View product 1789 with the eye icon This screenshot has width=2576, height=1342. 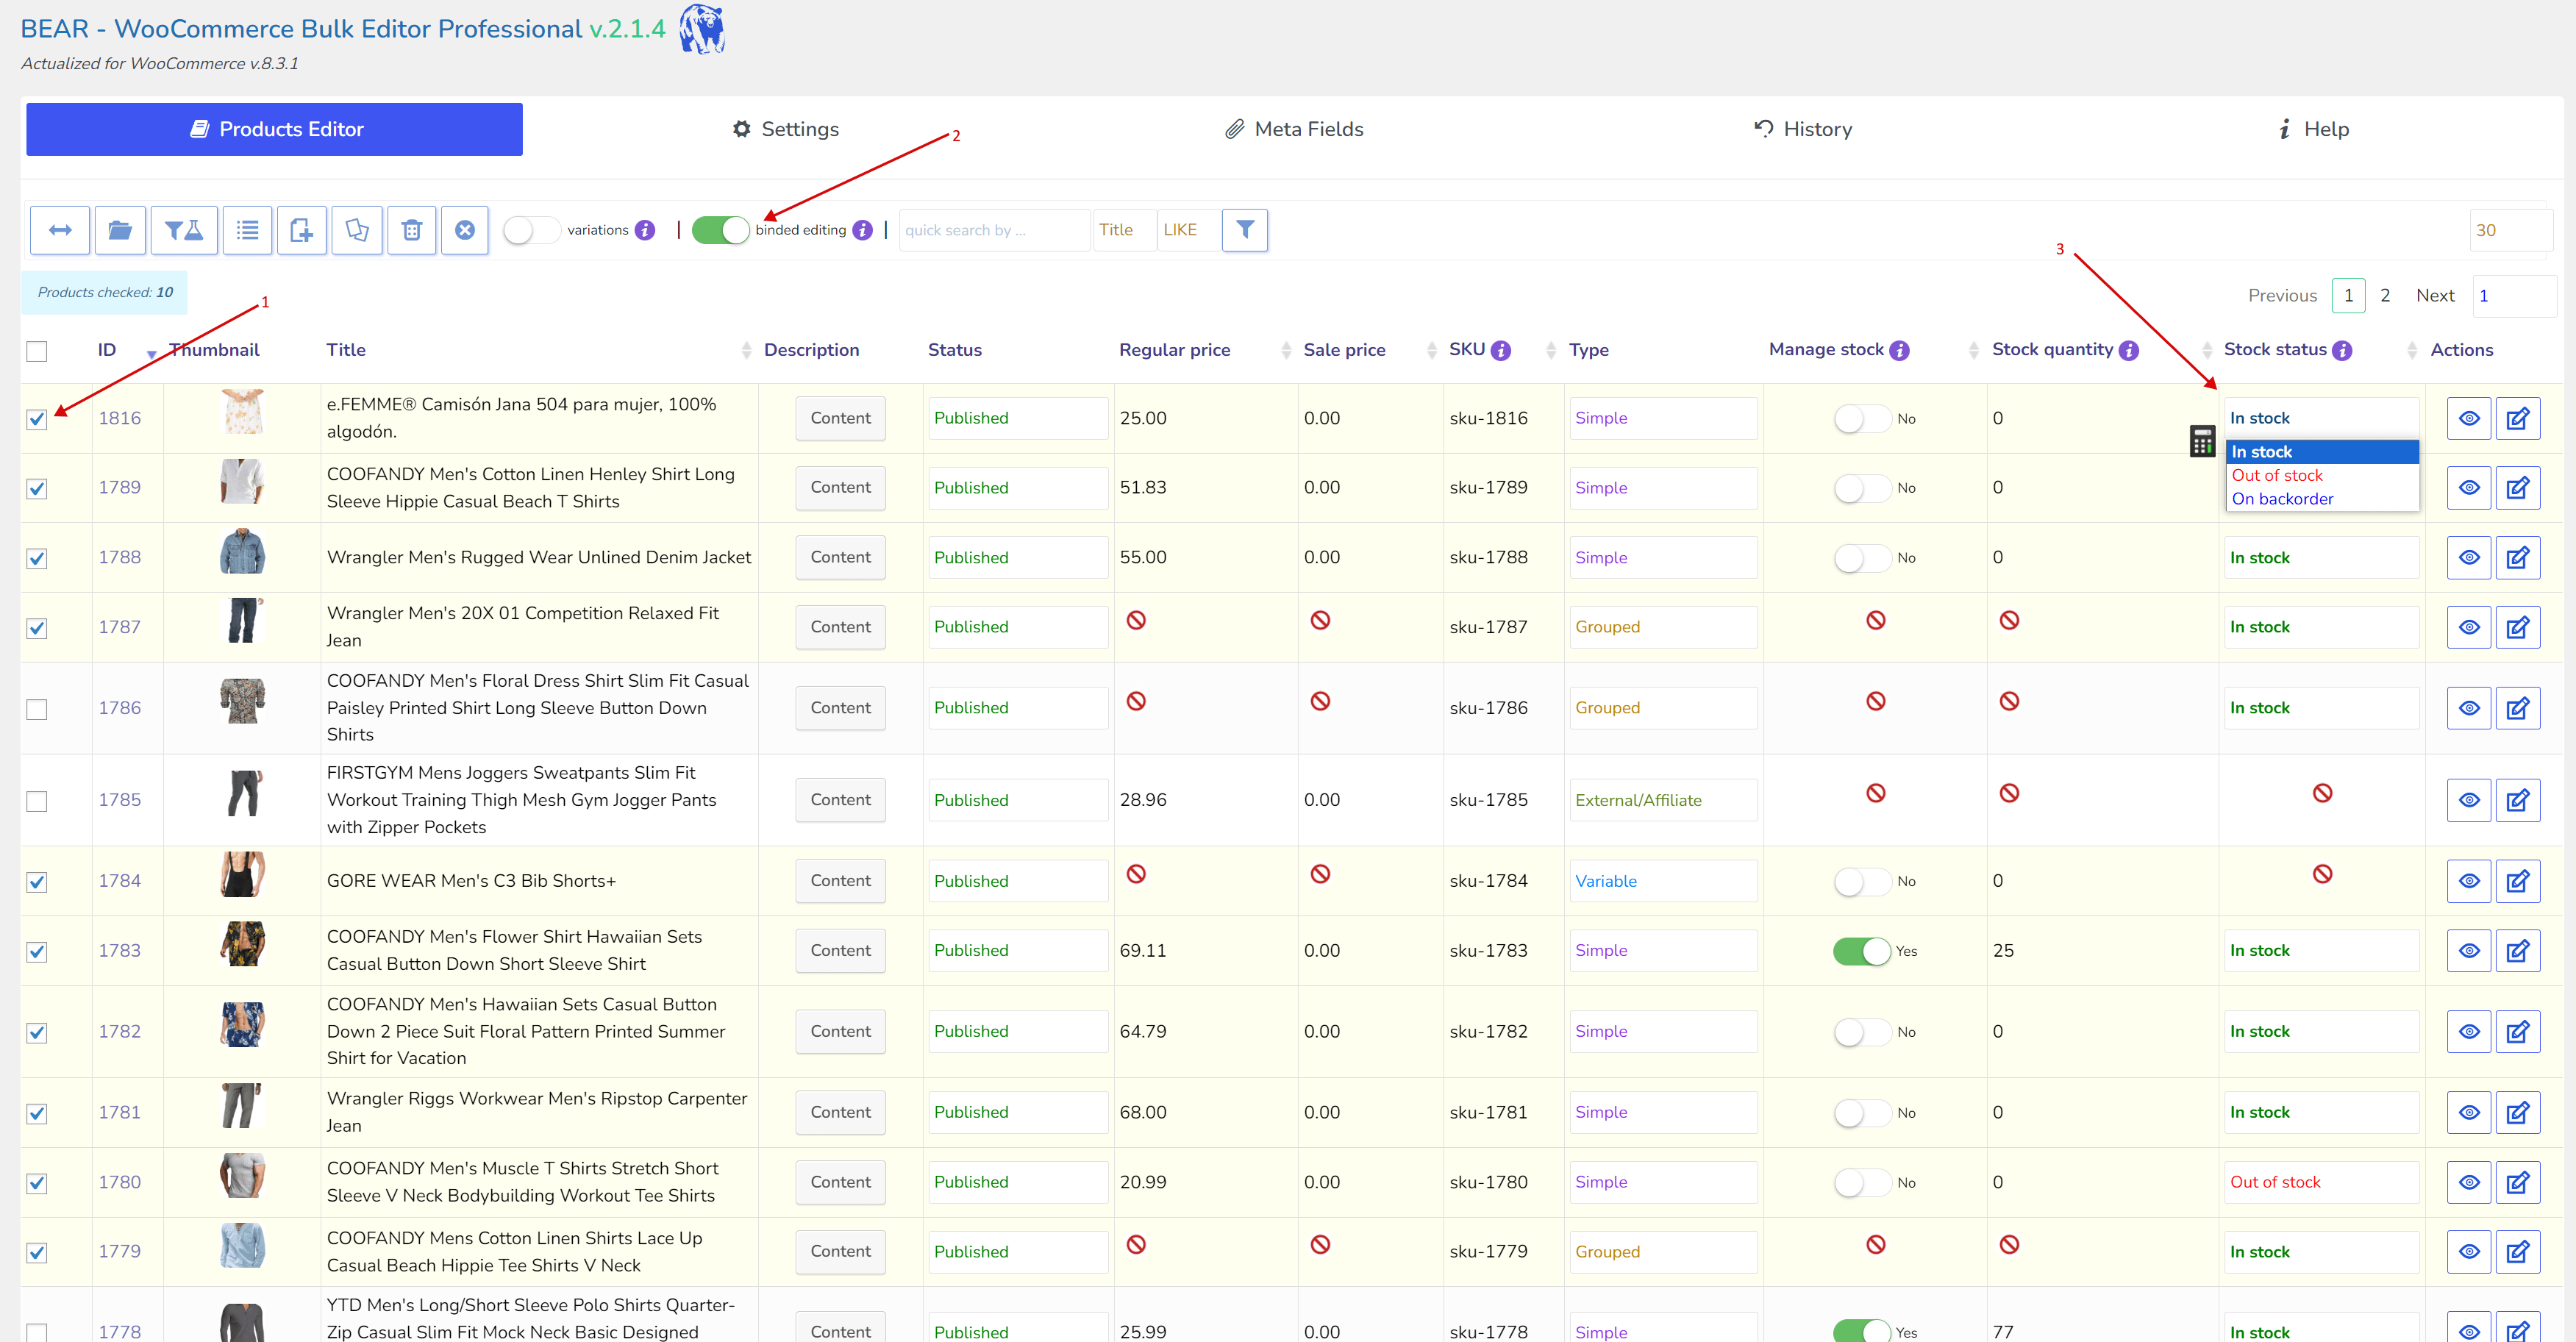coord(2469,488)
